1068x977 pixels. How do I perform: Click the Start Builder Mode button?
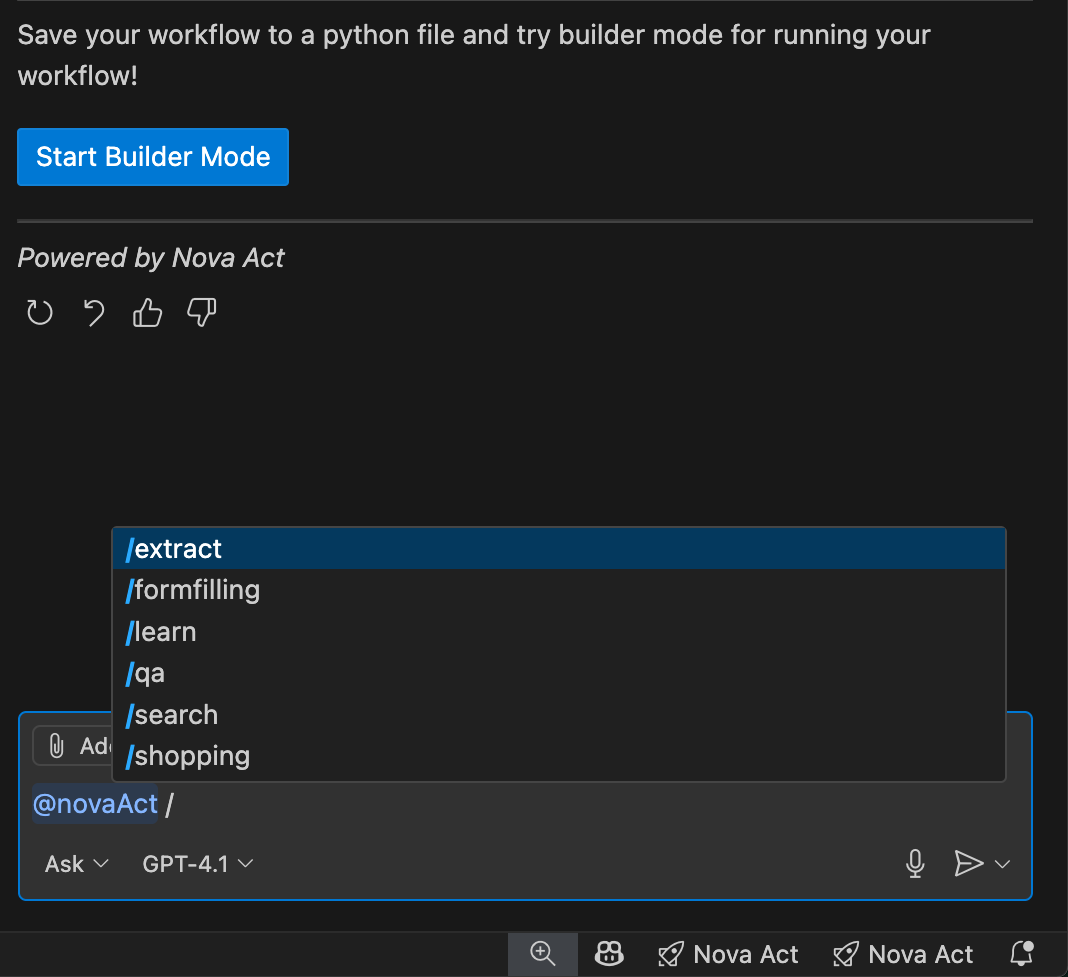tap(153, 157)
